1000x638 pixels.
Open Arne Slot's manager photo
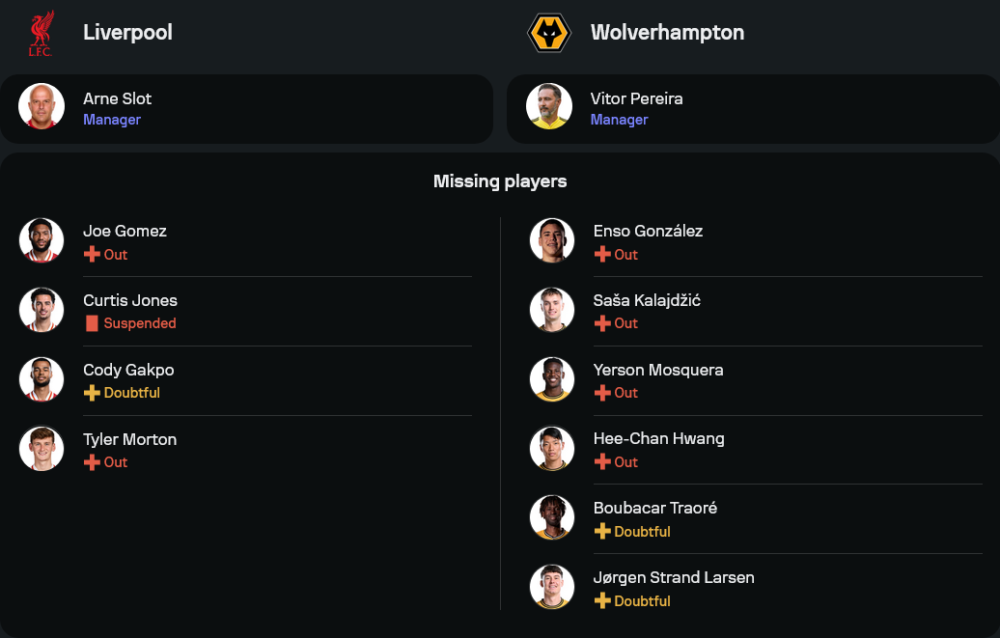pyautogui.click(x=42, y=107)
